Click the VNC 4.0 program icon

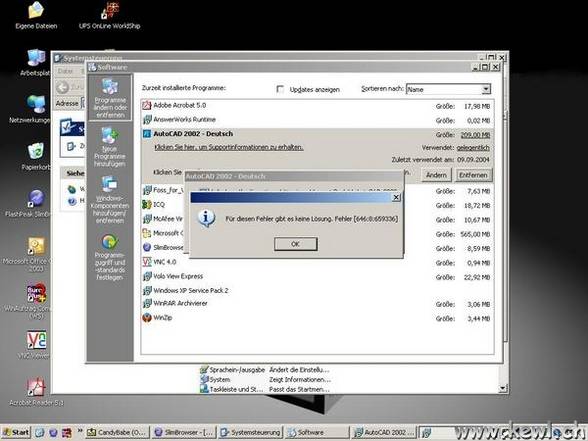(147, 262)
